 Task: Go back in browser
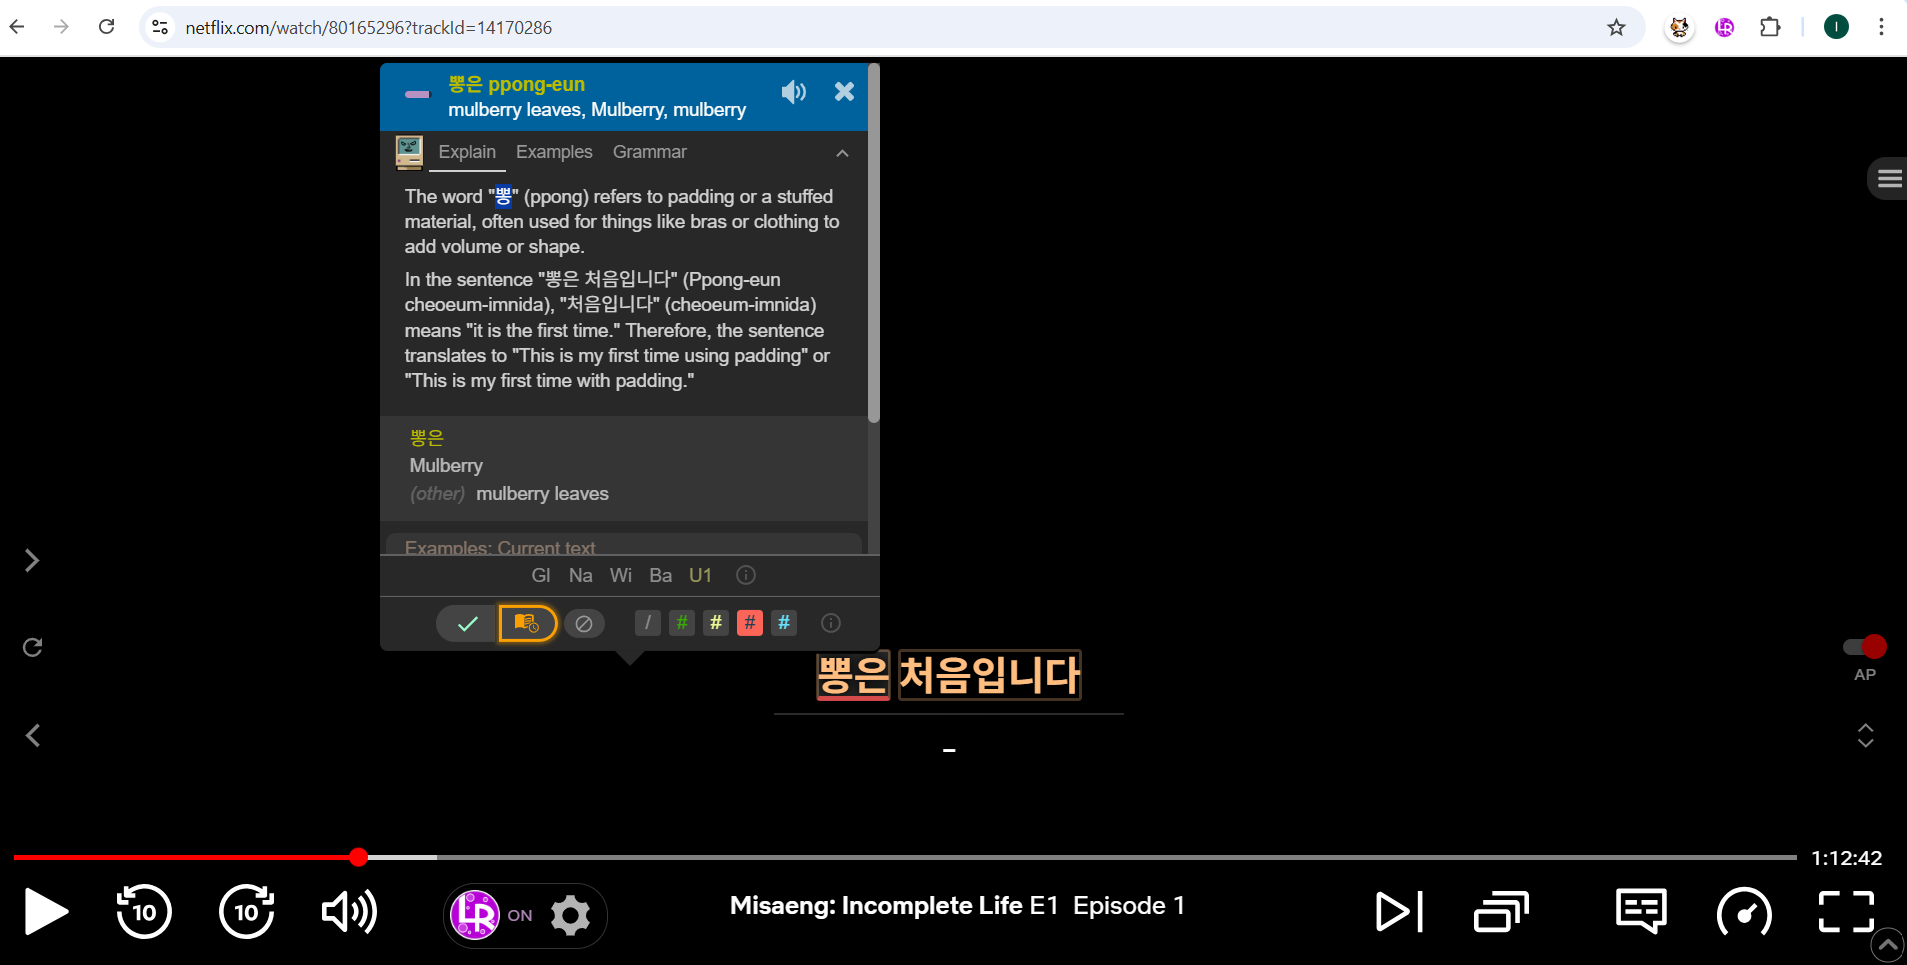pyautogui.click(x=17, y=27)
